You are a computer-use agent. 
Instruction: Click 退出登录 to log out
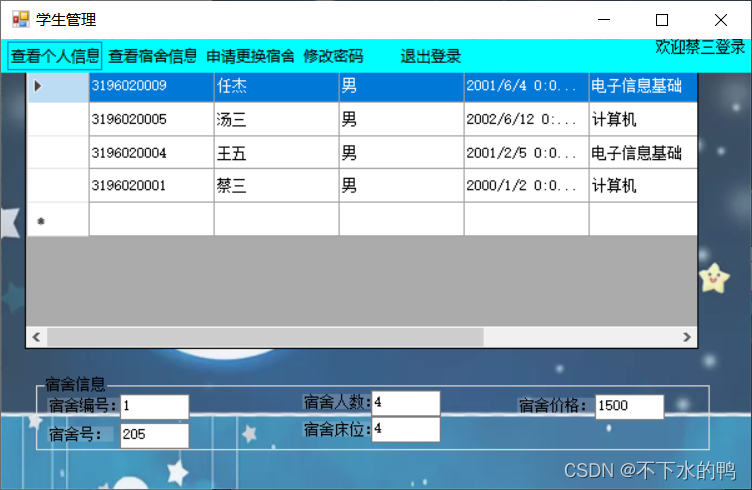430,56
